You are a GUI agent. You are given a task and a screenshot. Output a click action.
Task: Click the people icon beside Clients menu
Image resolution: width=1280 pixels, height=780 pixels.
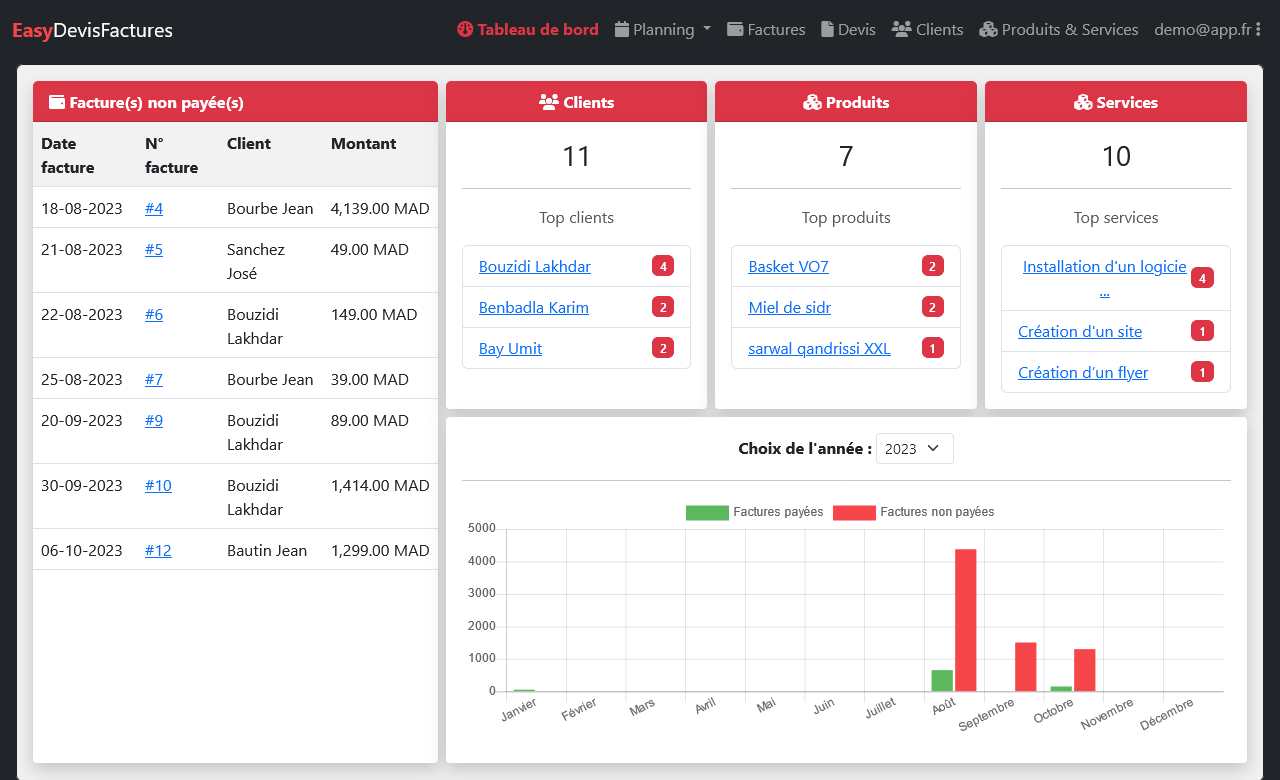[901, 30]
